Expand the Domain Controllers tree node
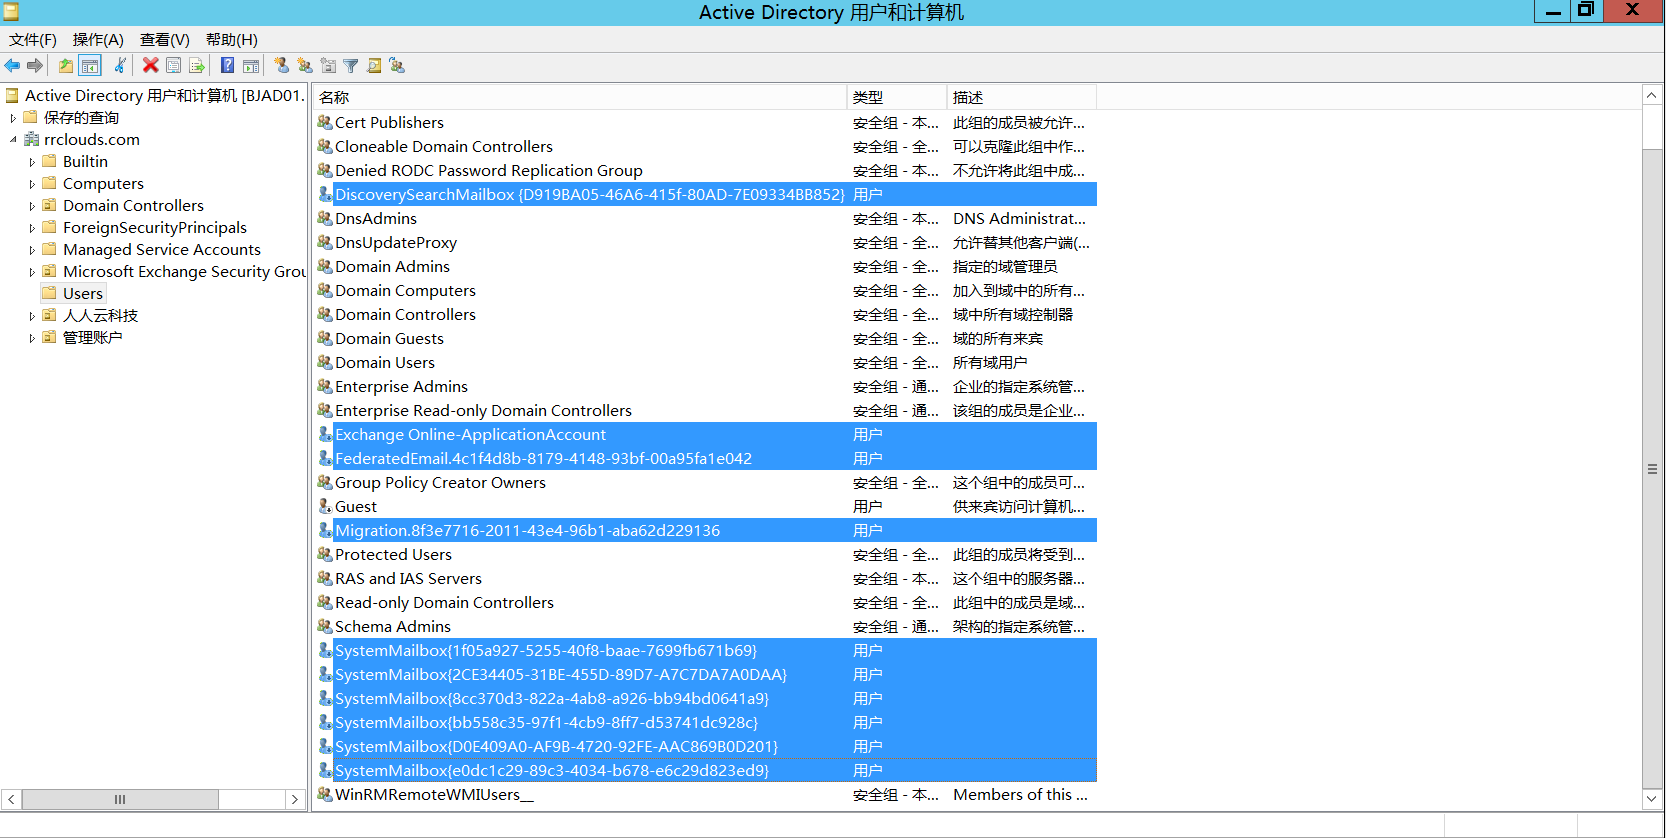Screen dimensions: 1667x838 click(32, 206)
